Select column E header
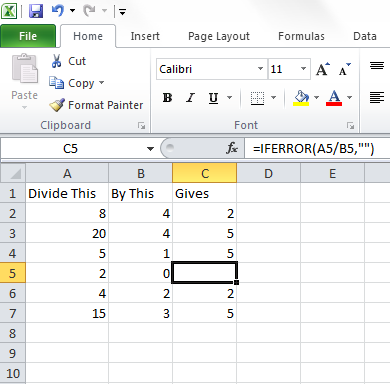 (x=332, y=173)
